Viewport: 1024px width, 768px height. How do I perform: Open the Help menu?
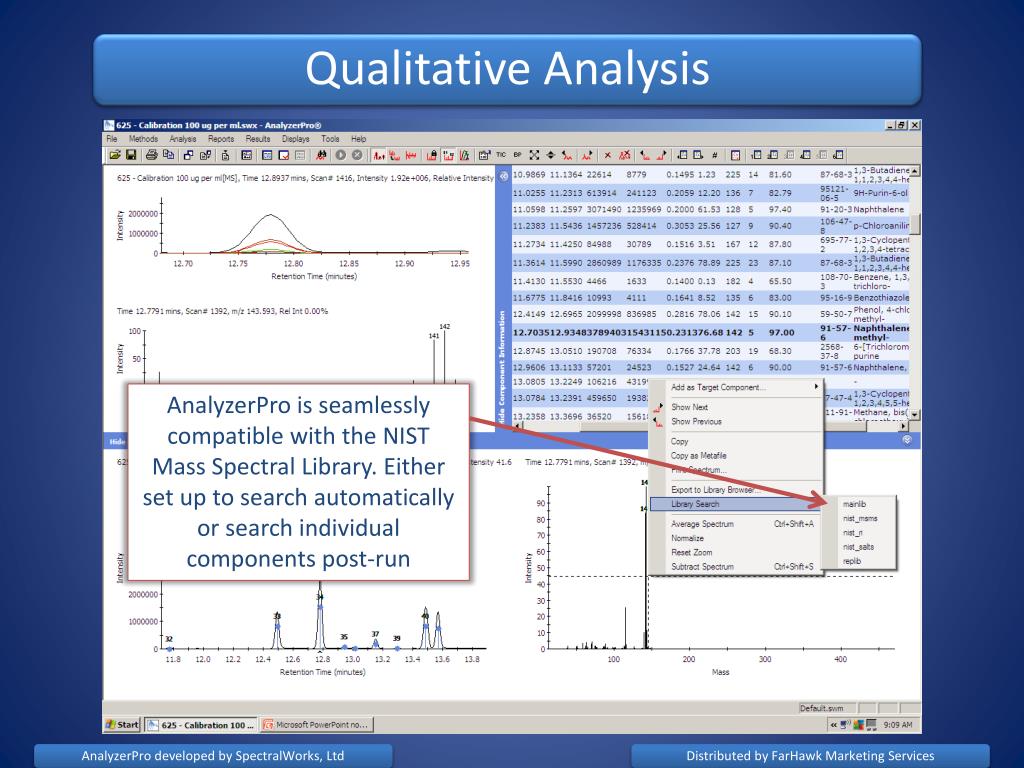coord(359,139)
